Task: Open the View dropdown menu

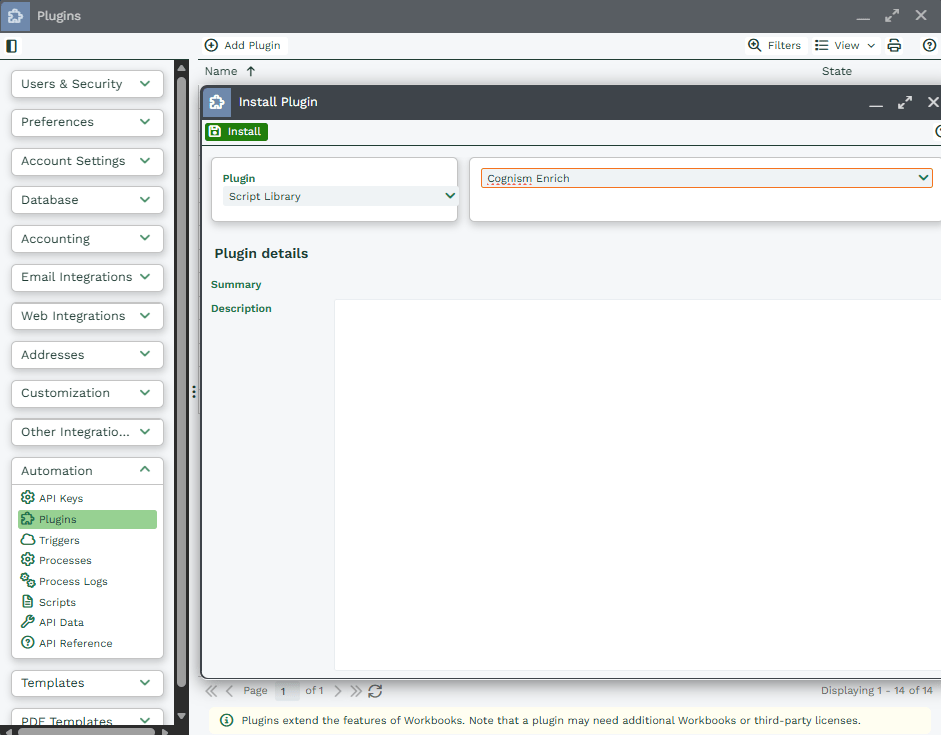Action: [x=845, y=45]
